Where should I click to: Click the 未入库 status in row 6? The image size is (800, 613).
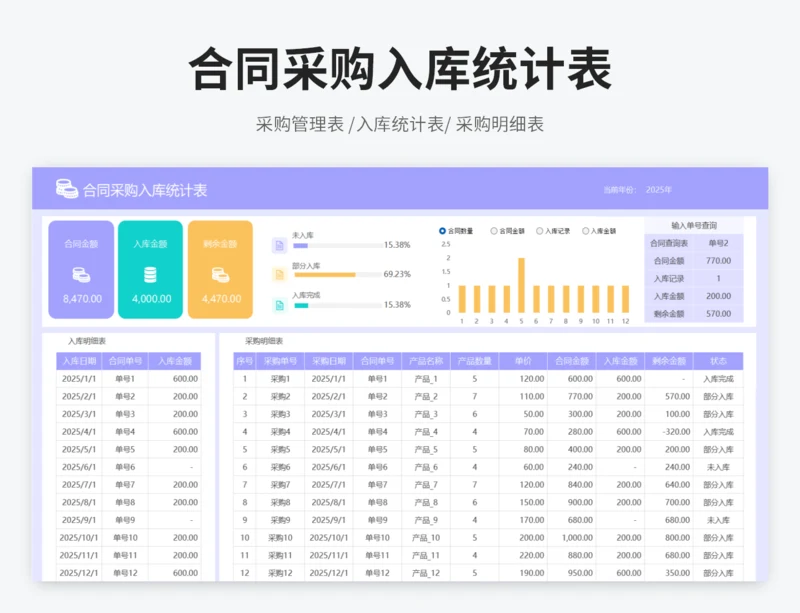(x=718, y=467)
